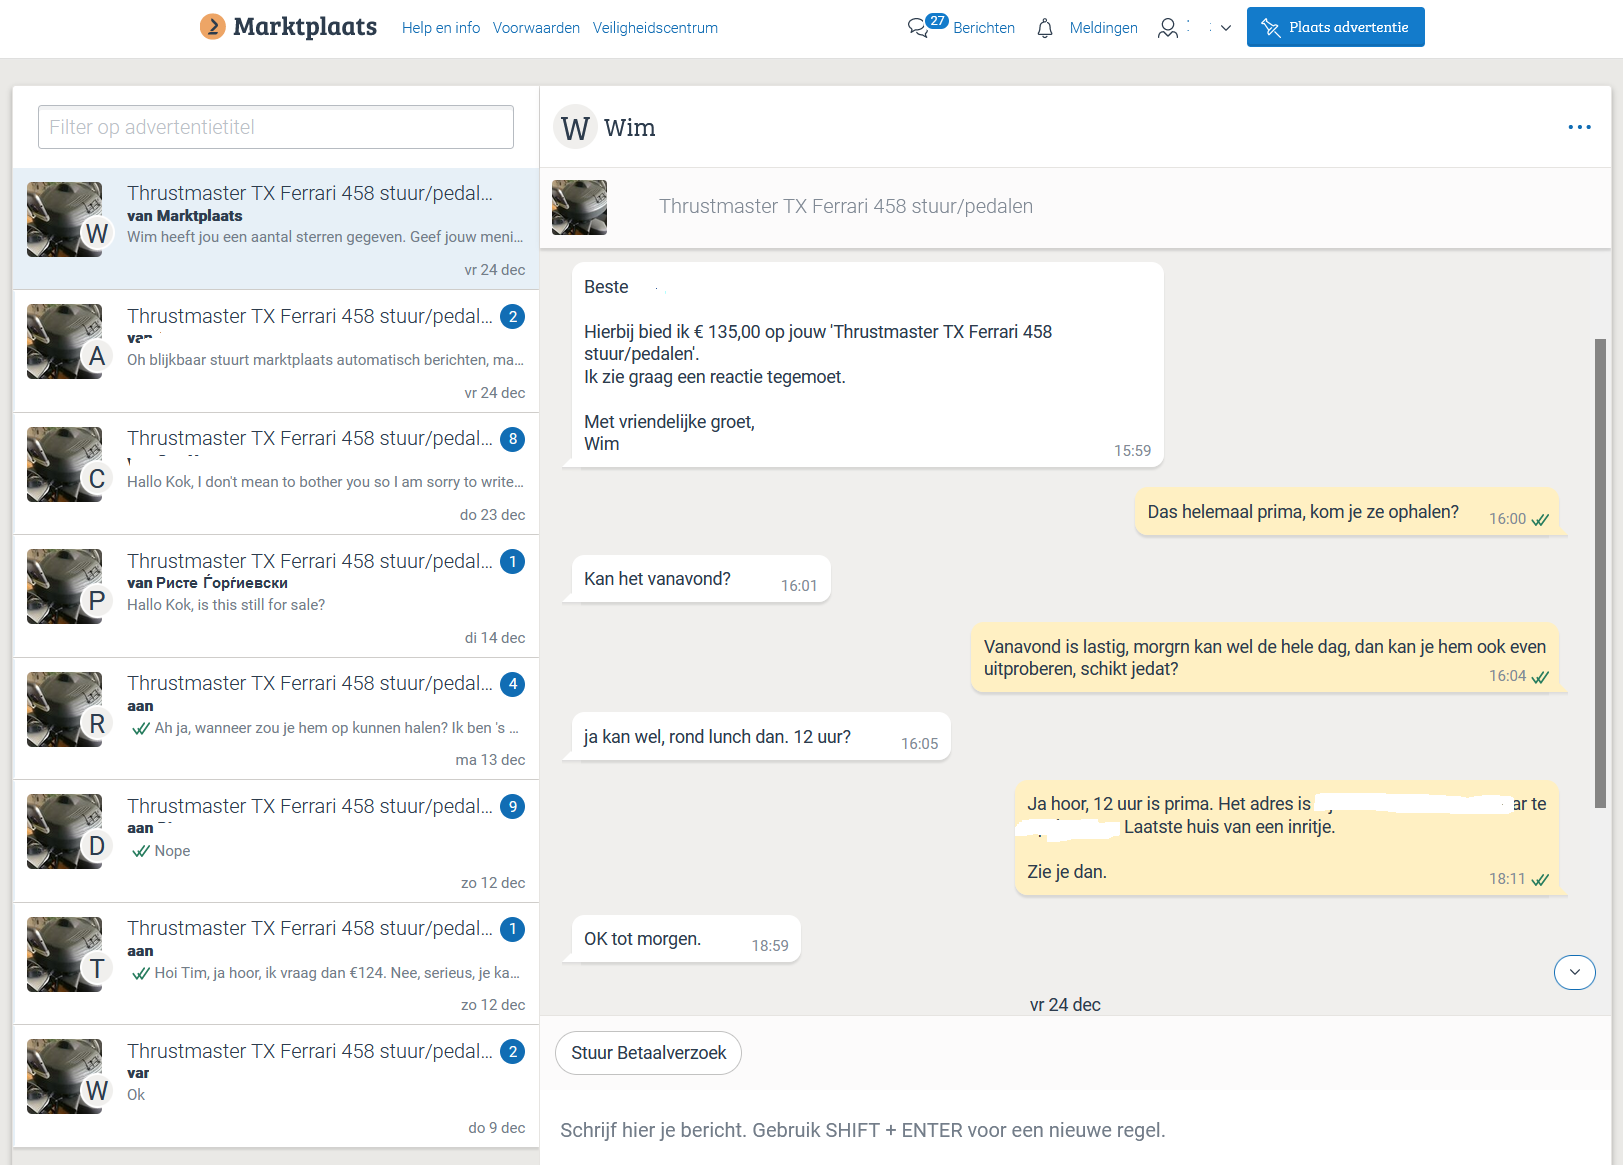The image size is (1623, 1165).
Task: Select conversation starting 'Oh blijkbaar stuurt marktplaats'
Action: point(276,352)
